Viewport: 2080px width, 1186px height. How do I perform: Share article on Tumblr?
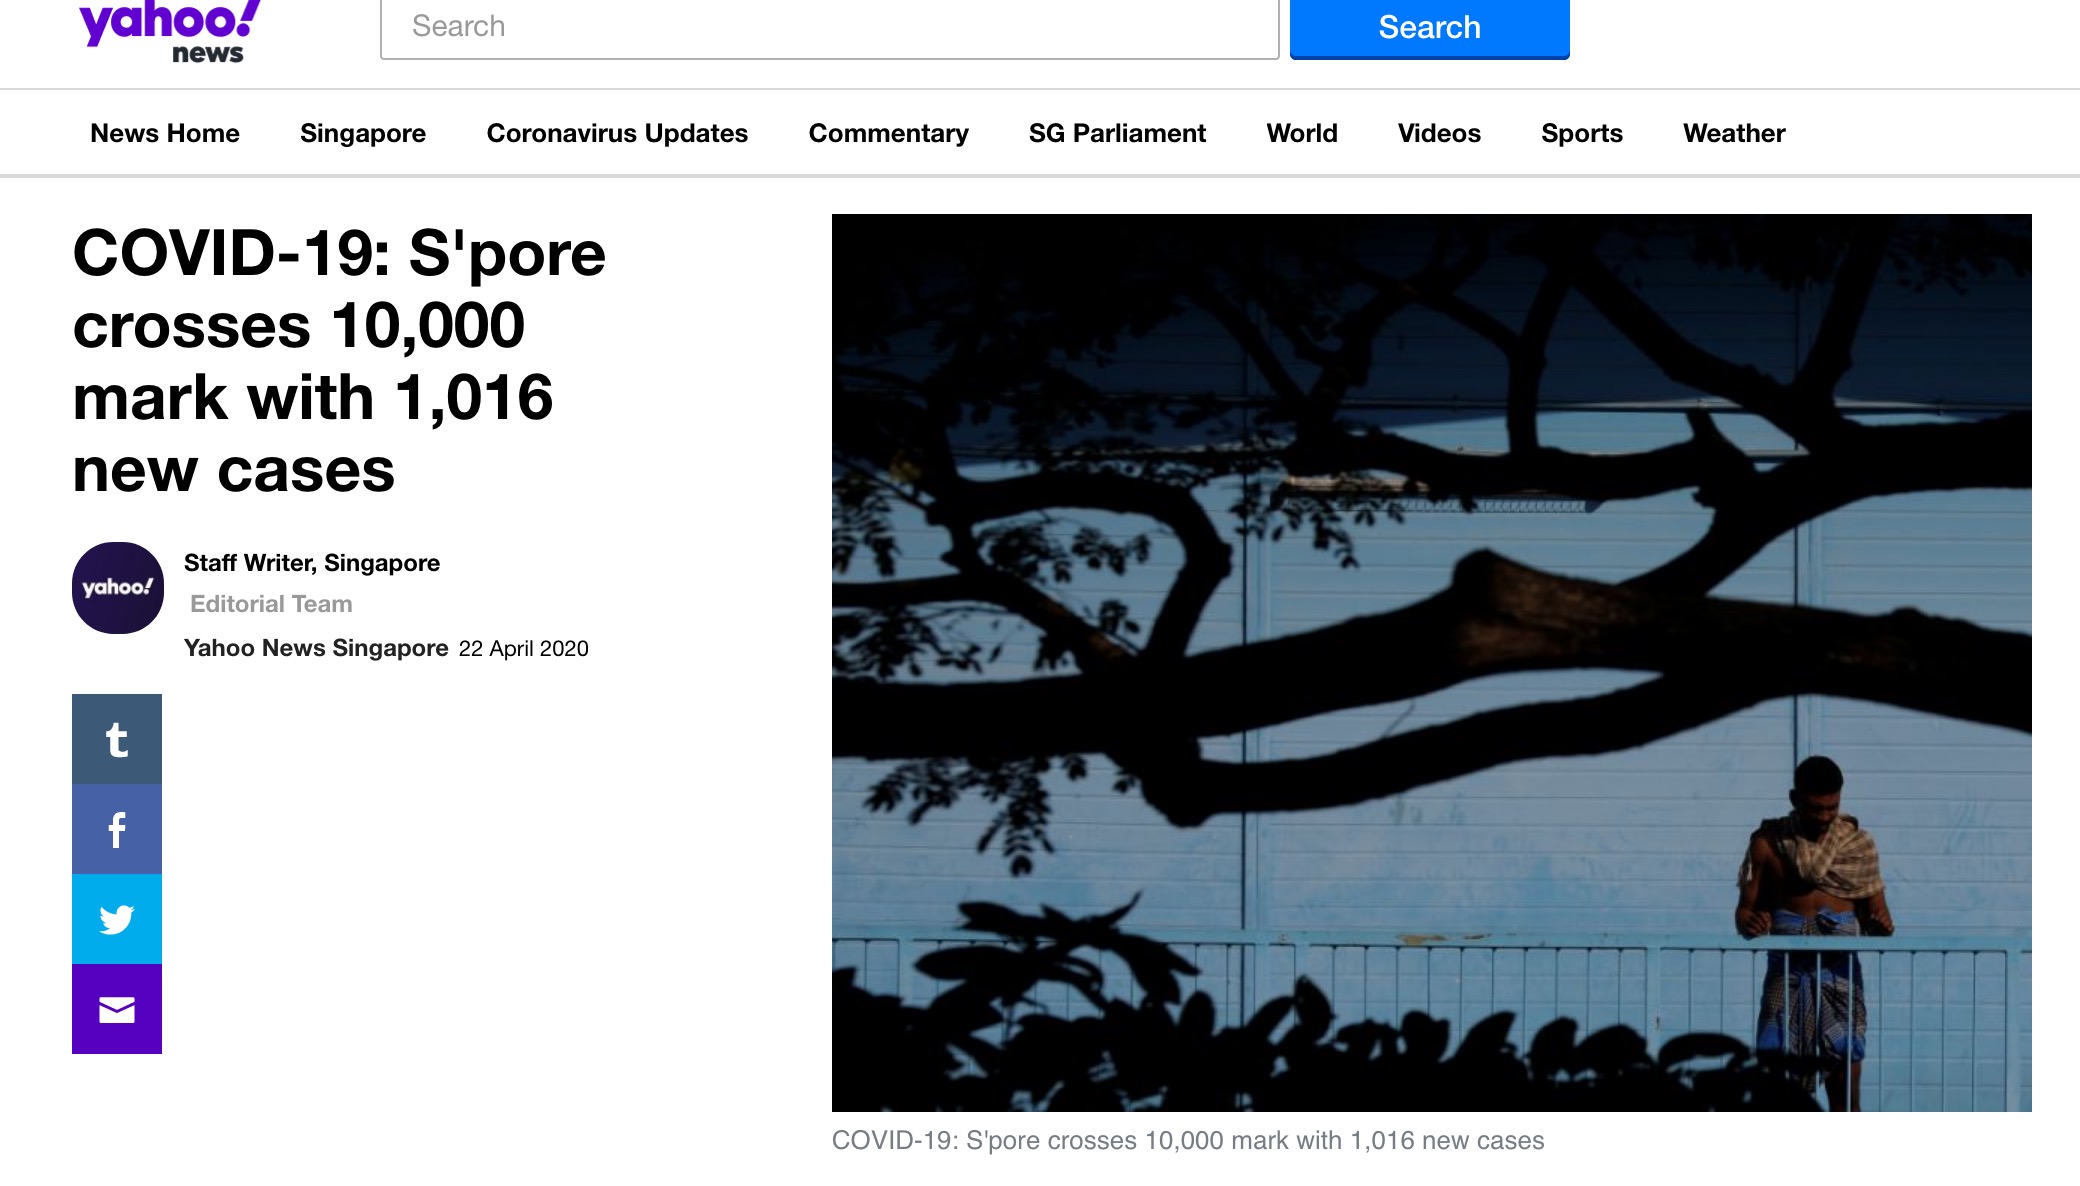tap(117, 739)
